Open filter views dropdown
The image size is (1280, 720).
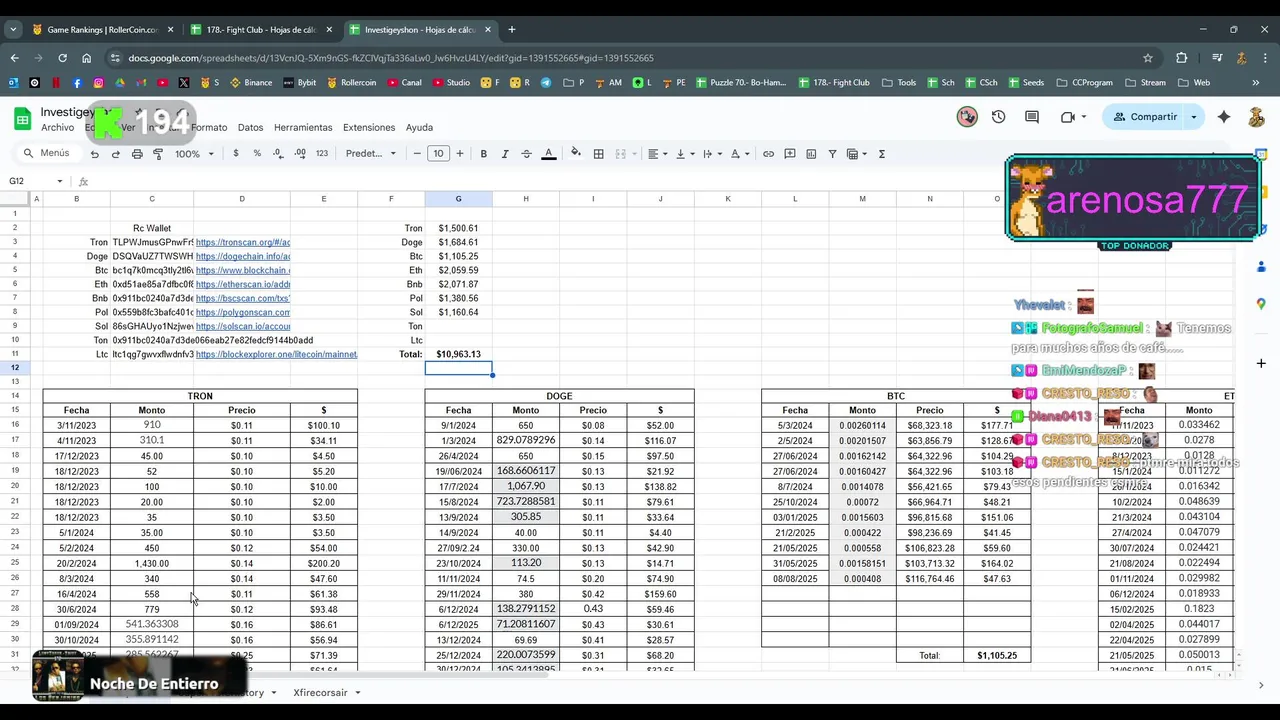tap(857, 154)
